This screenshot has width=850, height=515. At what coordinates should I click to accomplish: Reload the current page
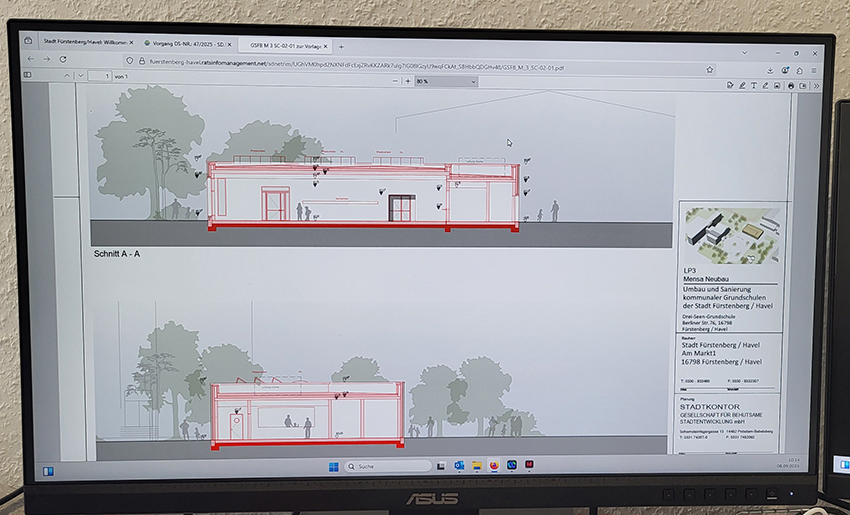[63, 59]
